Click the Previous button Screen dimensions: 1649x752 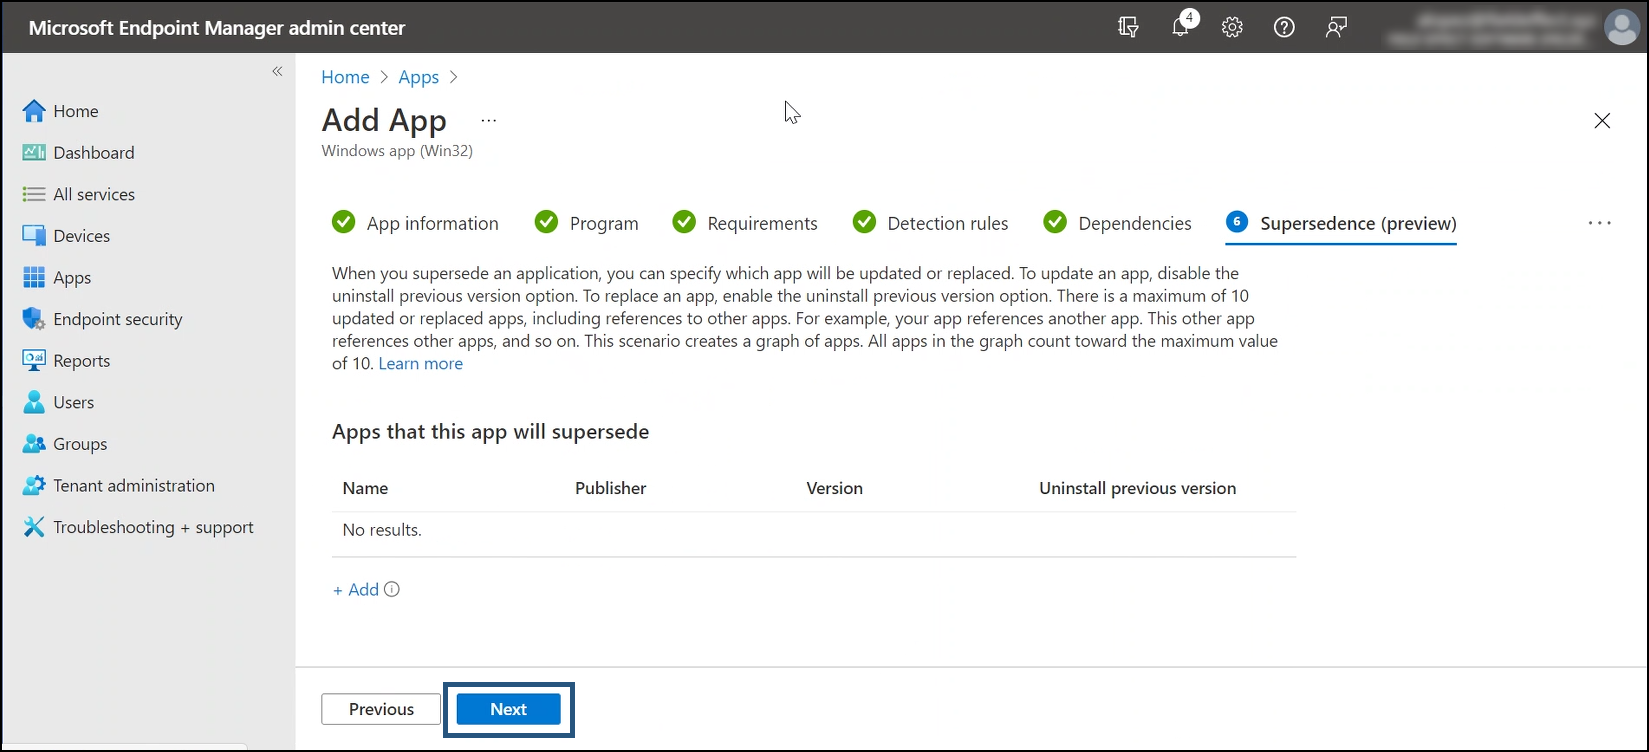(381, 709)
